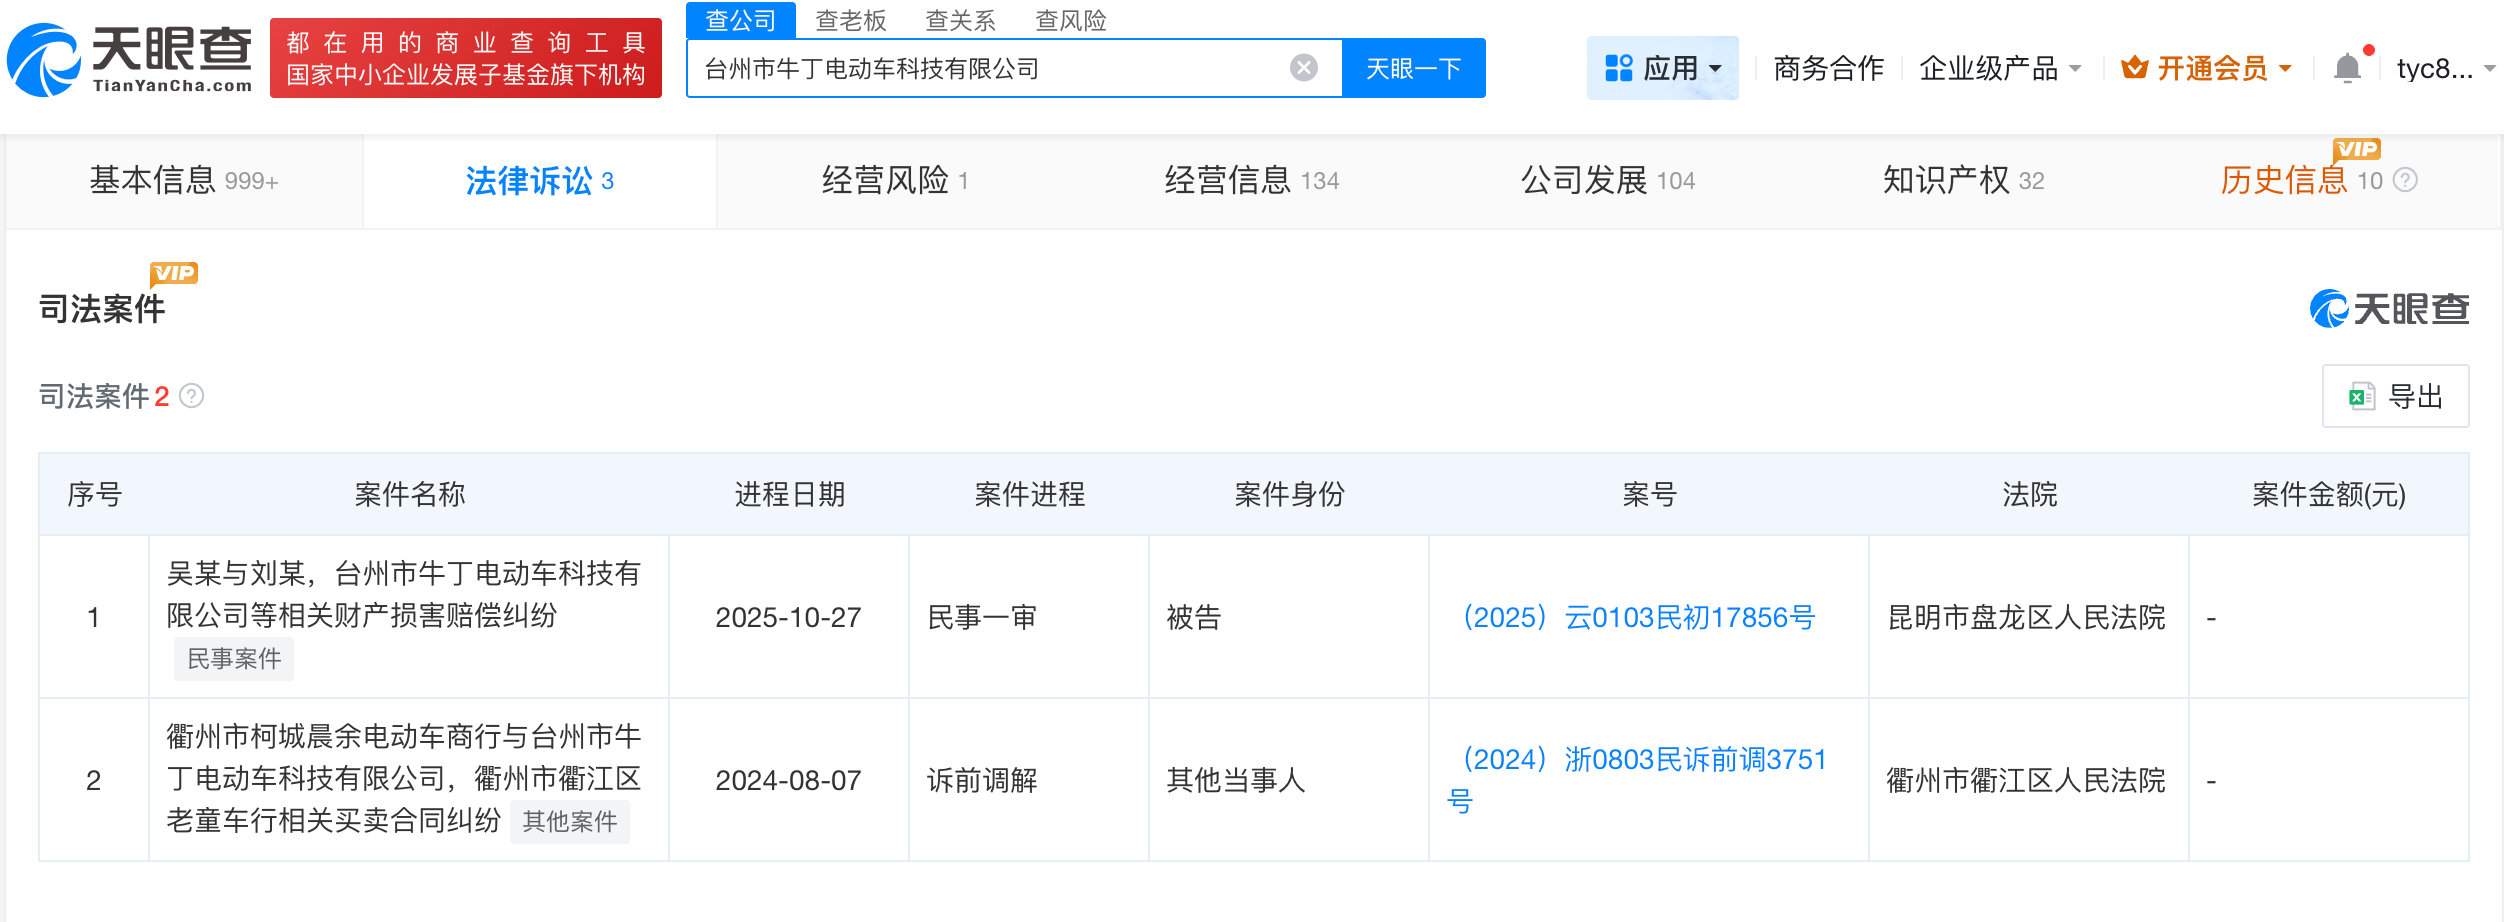Open the 知识产权 tab
The height and width of the screenshot is (922, 2504).
(x=1963, y=180)
